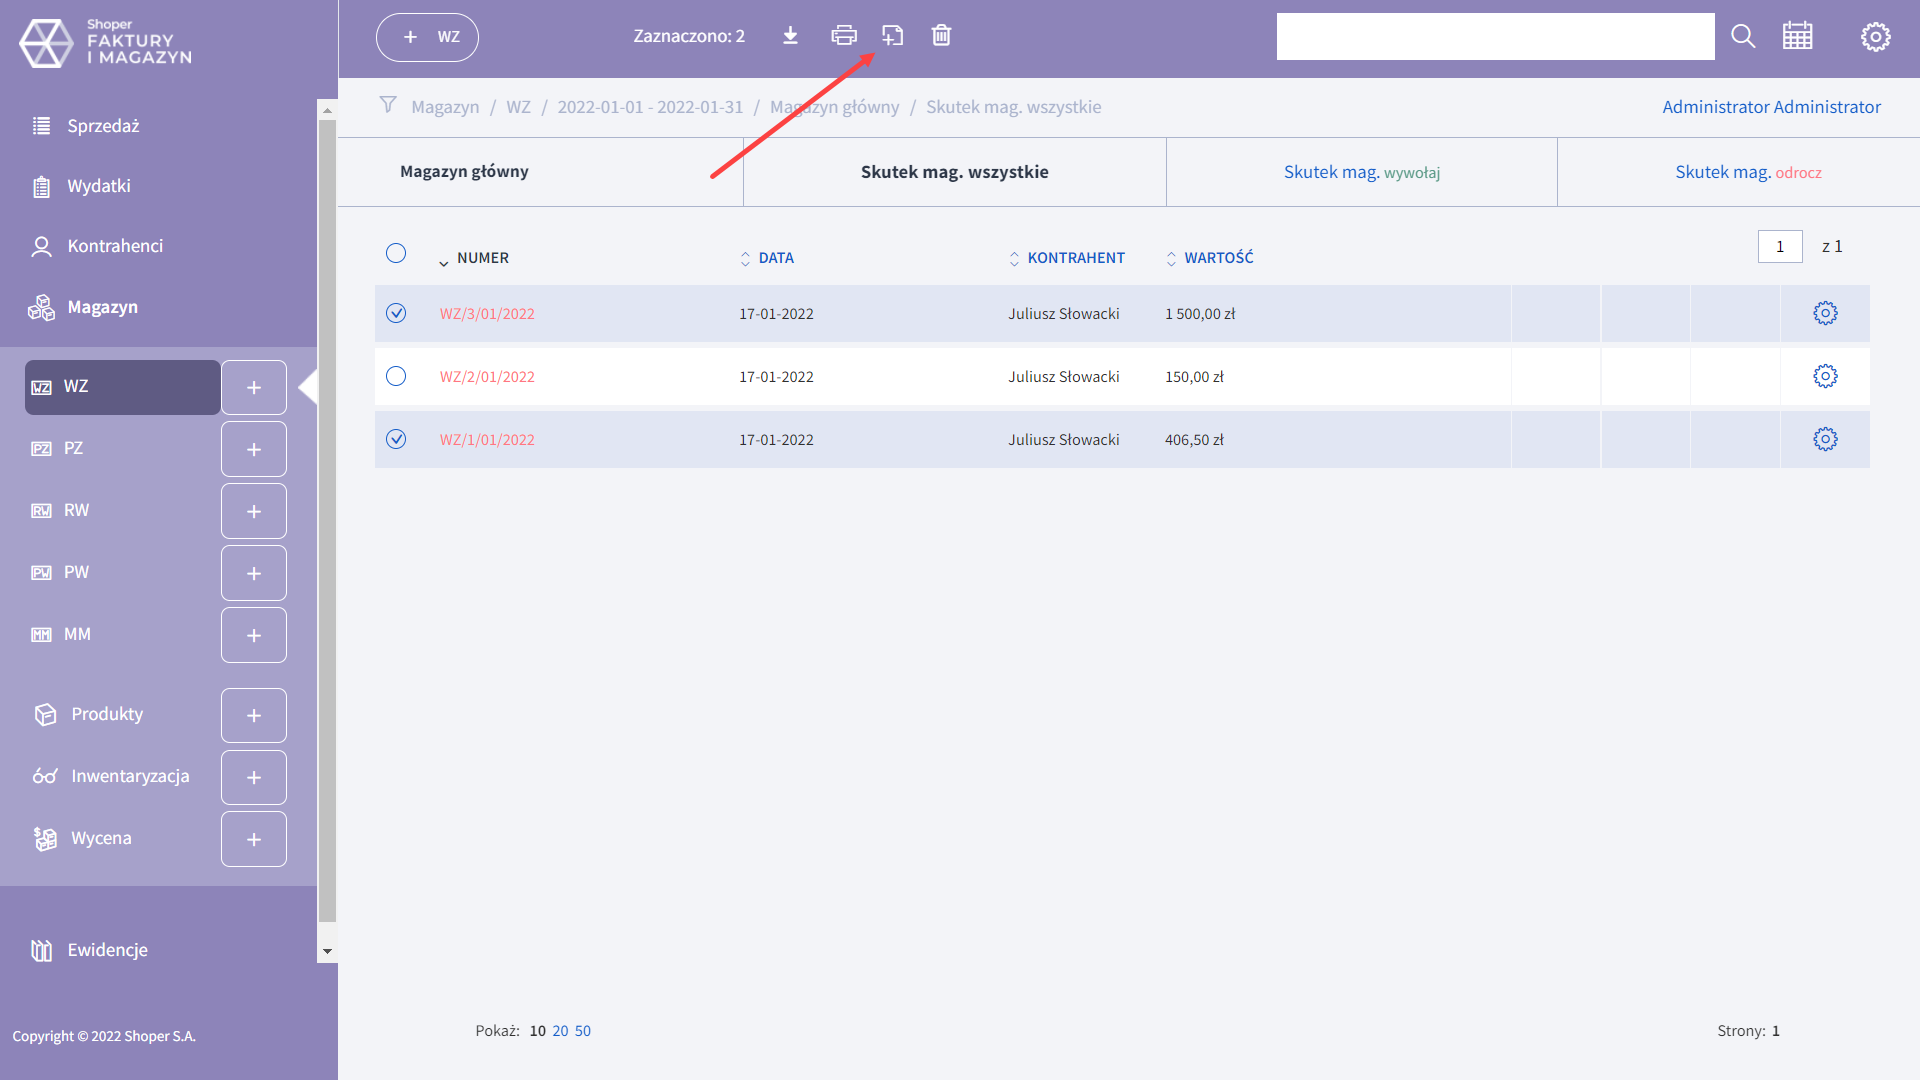Uncheck the row WZ/3/01/2022

(x=396, y=313)
